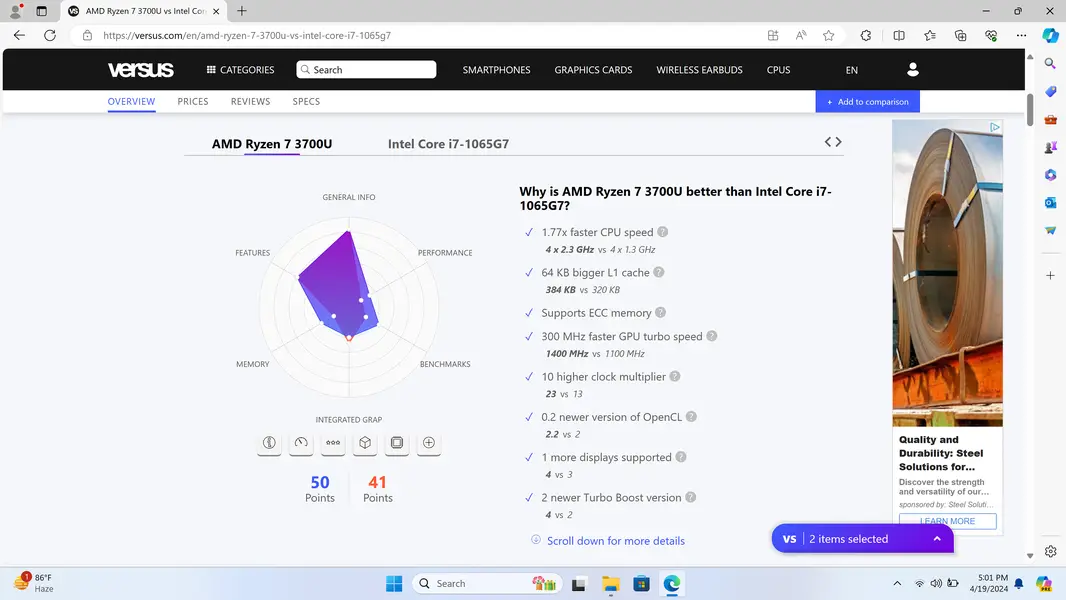Open the GRAPHICS CARDS navigation link
The height and width of the screenshot is (600, 1066).
tap(593, 70)
